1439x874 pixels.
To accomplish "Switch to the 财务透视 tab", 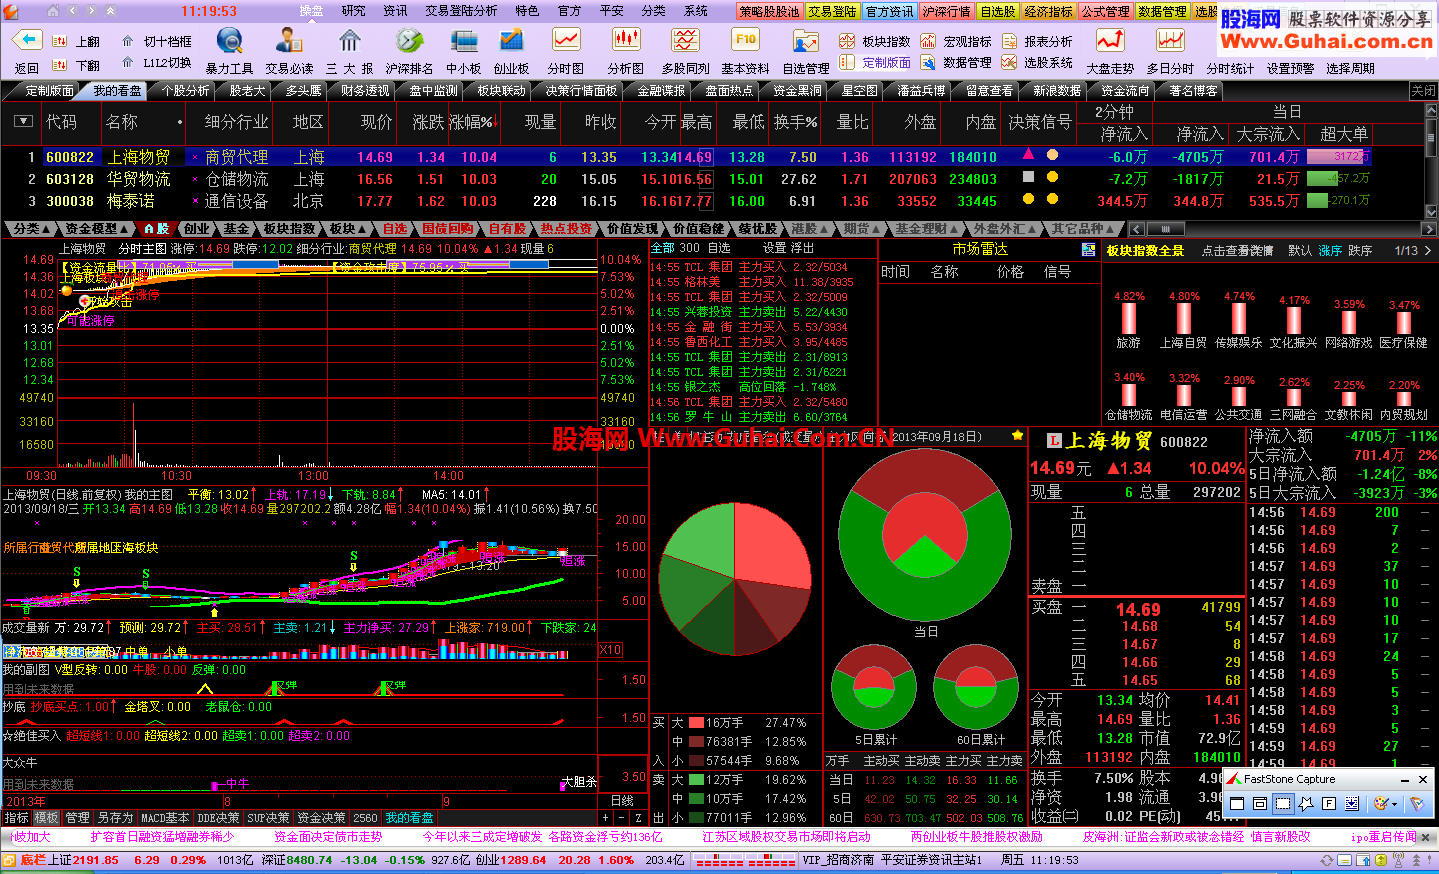I will click(x=365, y=90).
